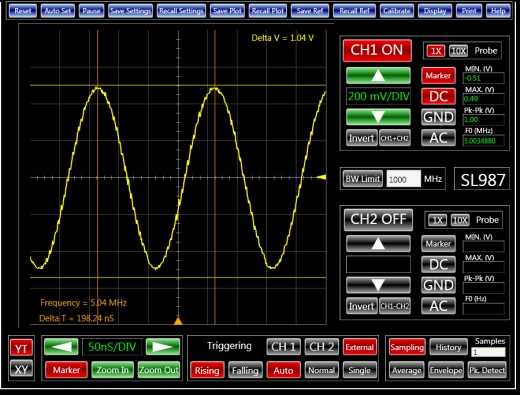This screenshot has width=520, height=395.
Task: Click the Zoom In button
Action: coord(112,370)
